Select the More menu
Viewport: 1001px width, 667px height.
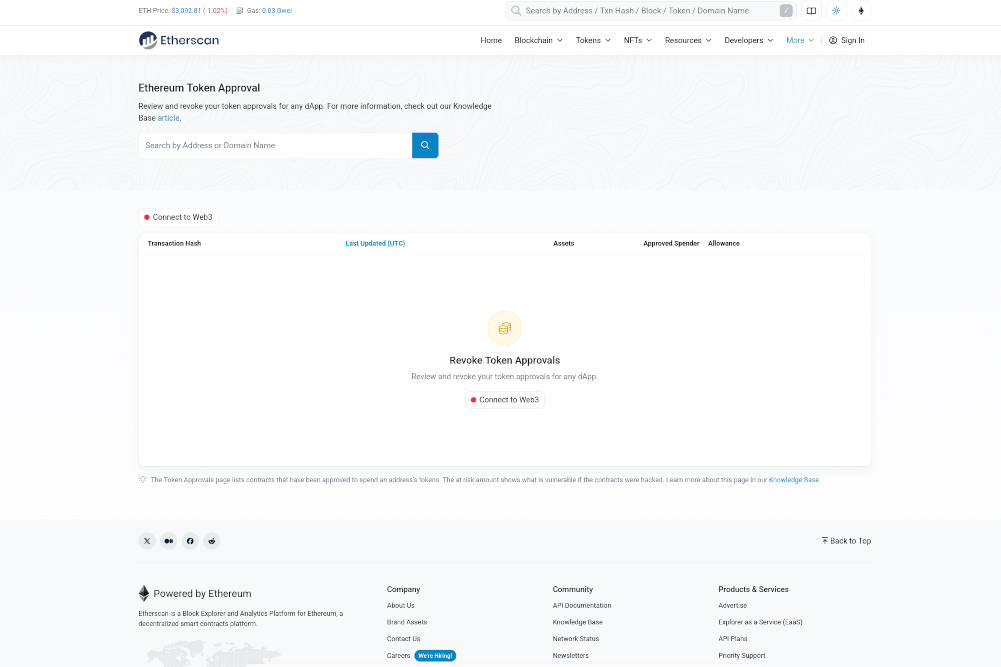coord(798,40)
